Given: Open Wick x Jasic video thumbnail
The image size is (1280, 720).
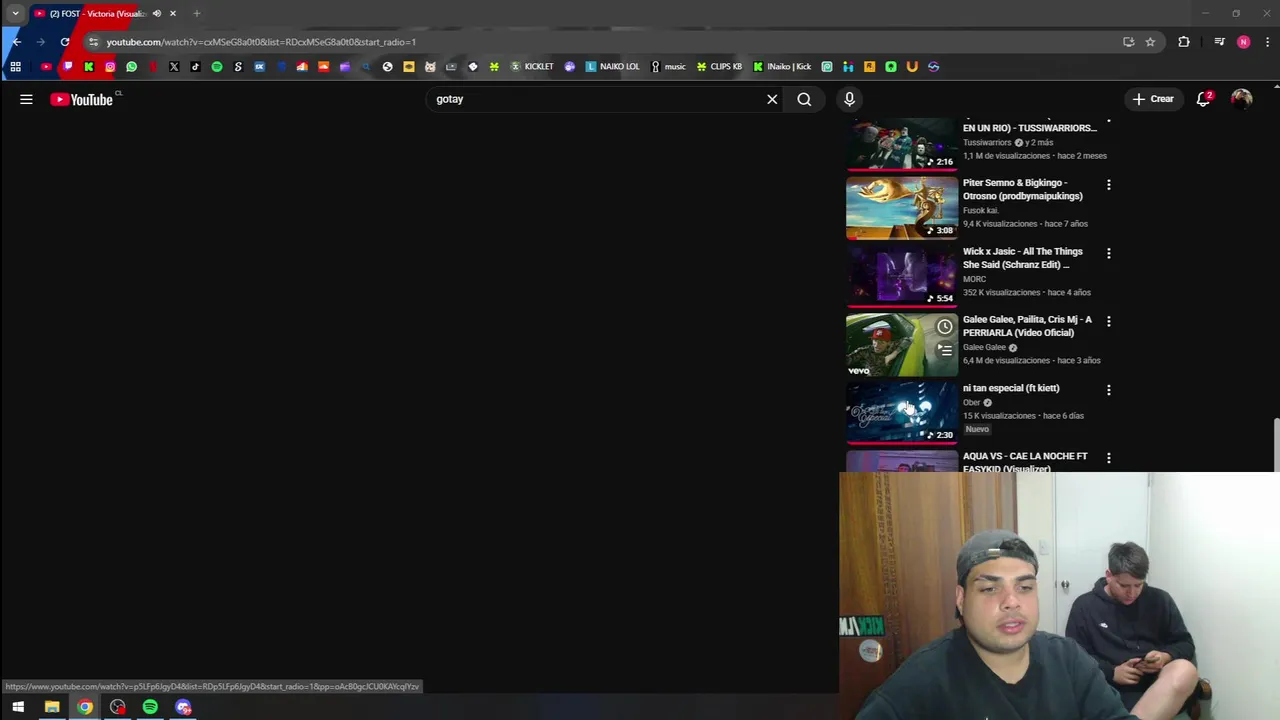Looking at the screenshot, I should click(902, 276).
